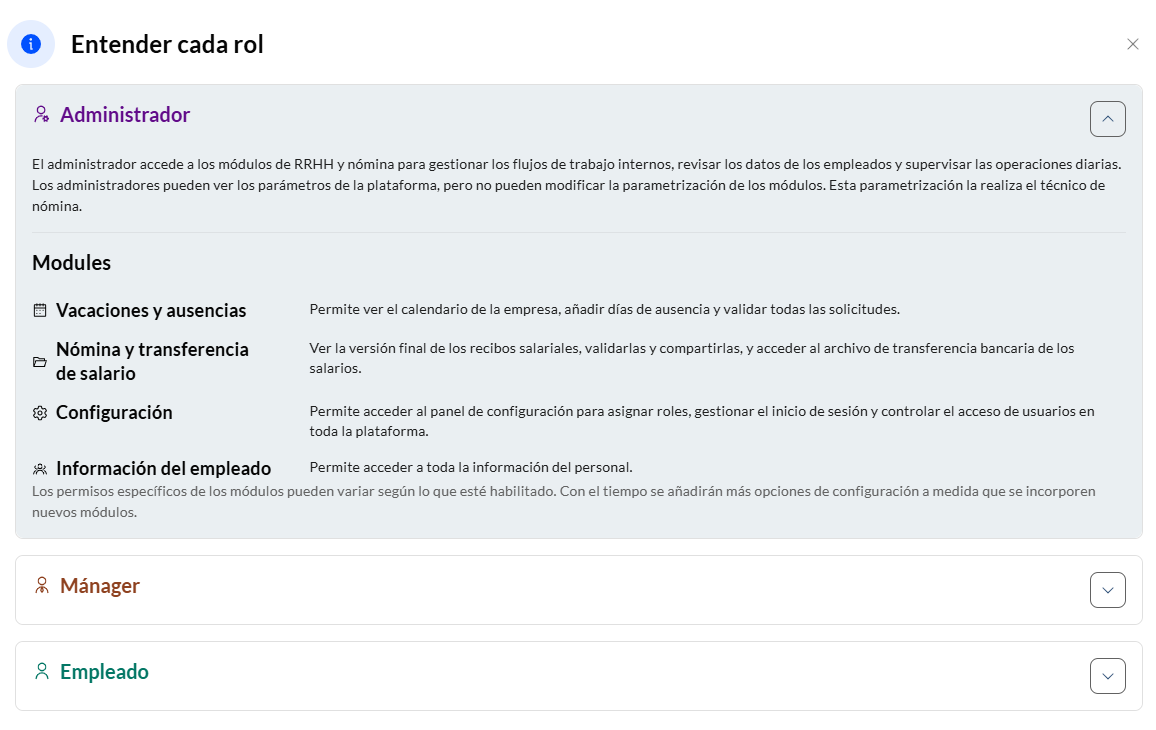The height and width of the screenshot is (730, 1156).
Task: Click the Administrador role user icon
Action: point(41,115)
